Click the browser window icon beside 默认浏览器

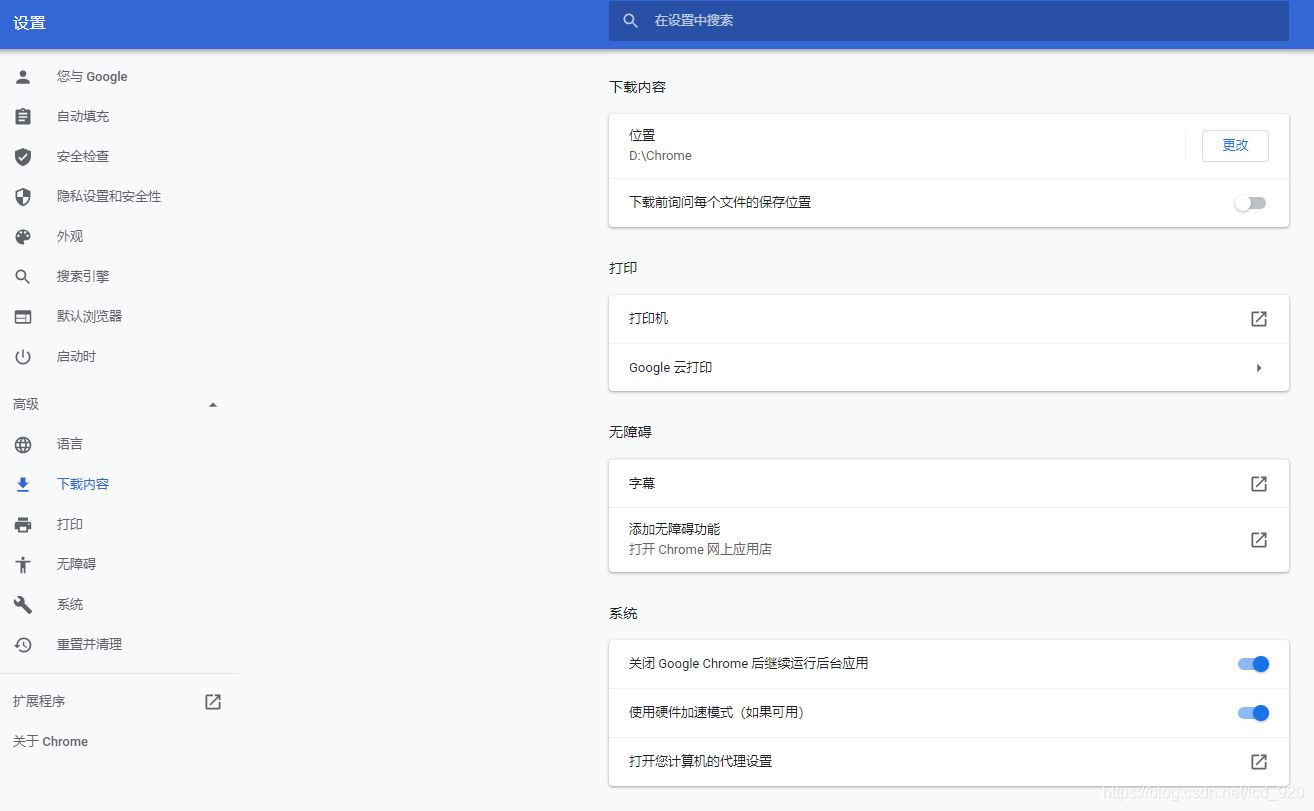23,317
